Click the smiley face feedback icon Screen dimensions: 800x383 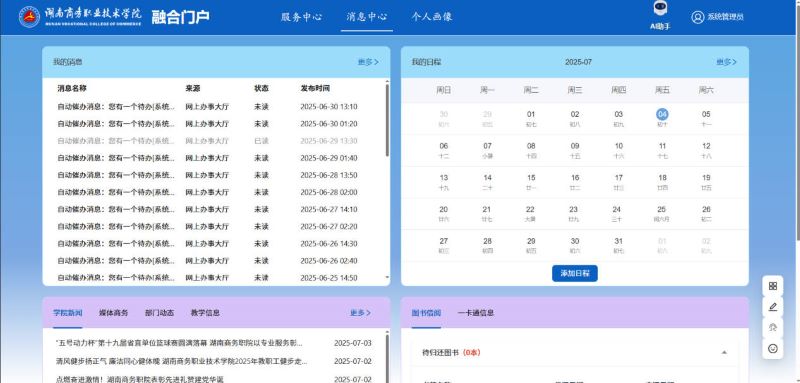point(772,348)
